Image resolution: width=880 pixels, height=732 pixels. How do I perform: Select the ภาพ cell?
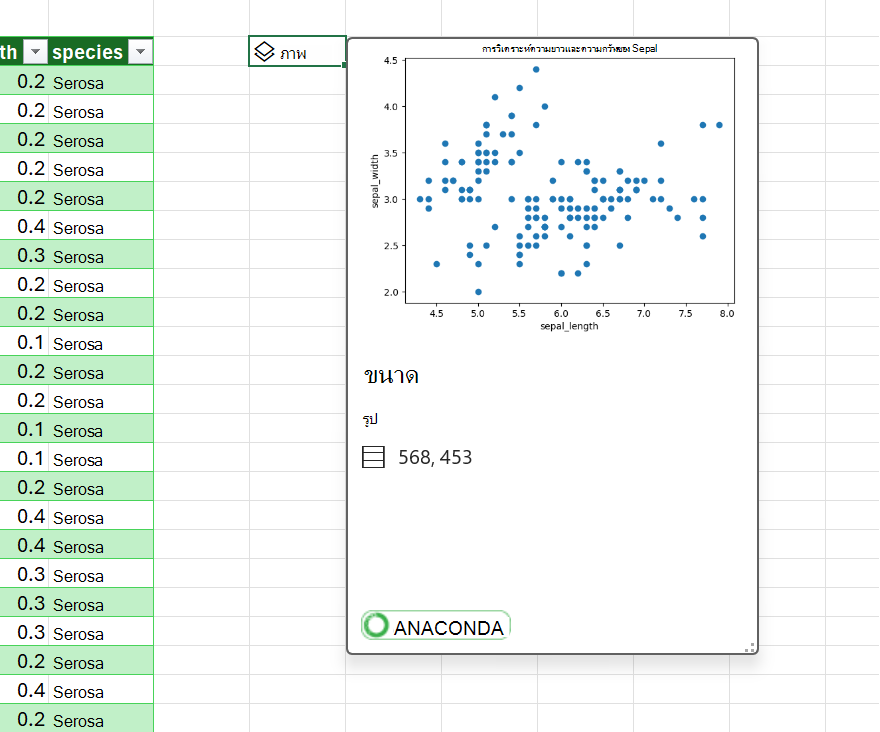pyautogui.click(x=297, y=52)
